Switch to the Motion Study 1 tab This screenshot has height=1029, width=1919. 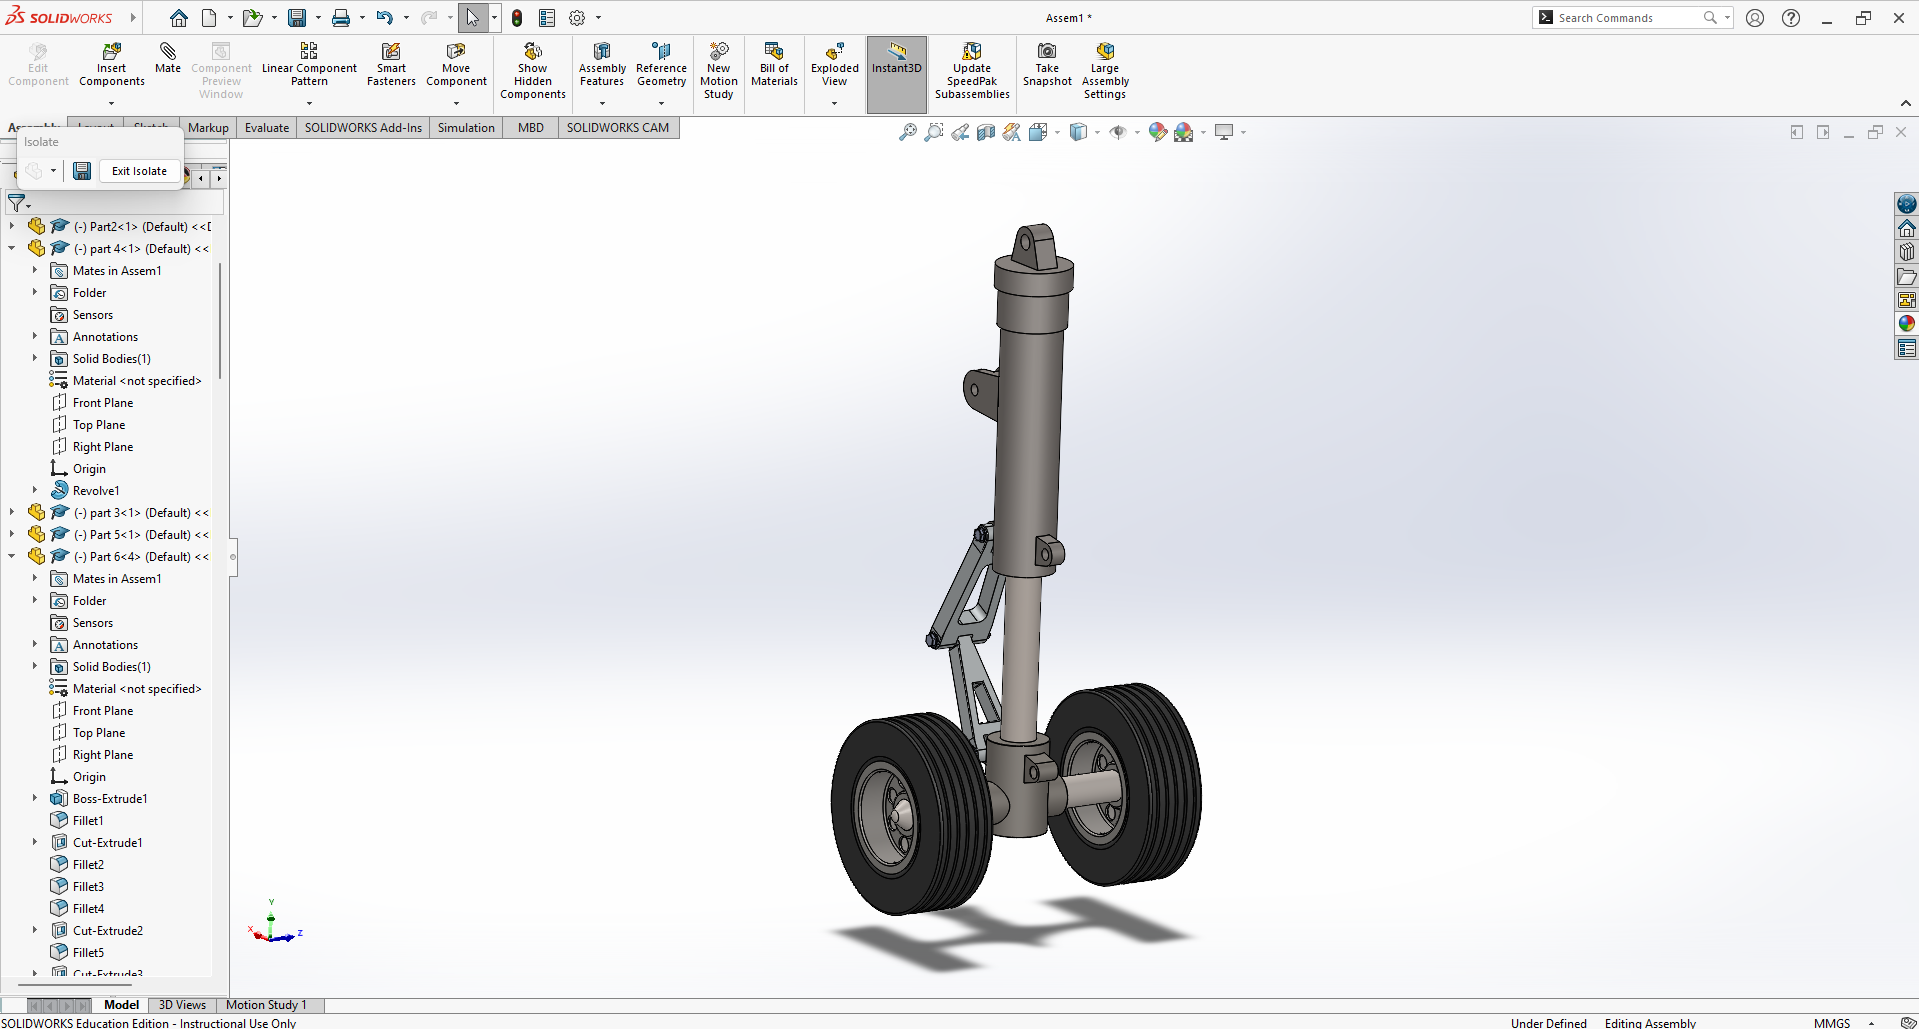coord(266,1005)
